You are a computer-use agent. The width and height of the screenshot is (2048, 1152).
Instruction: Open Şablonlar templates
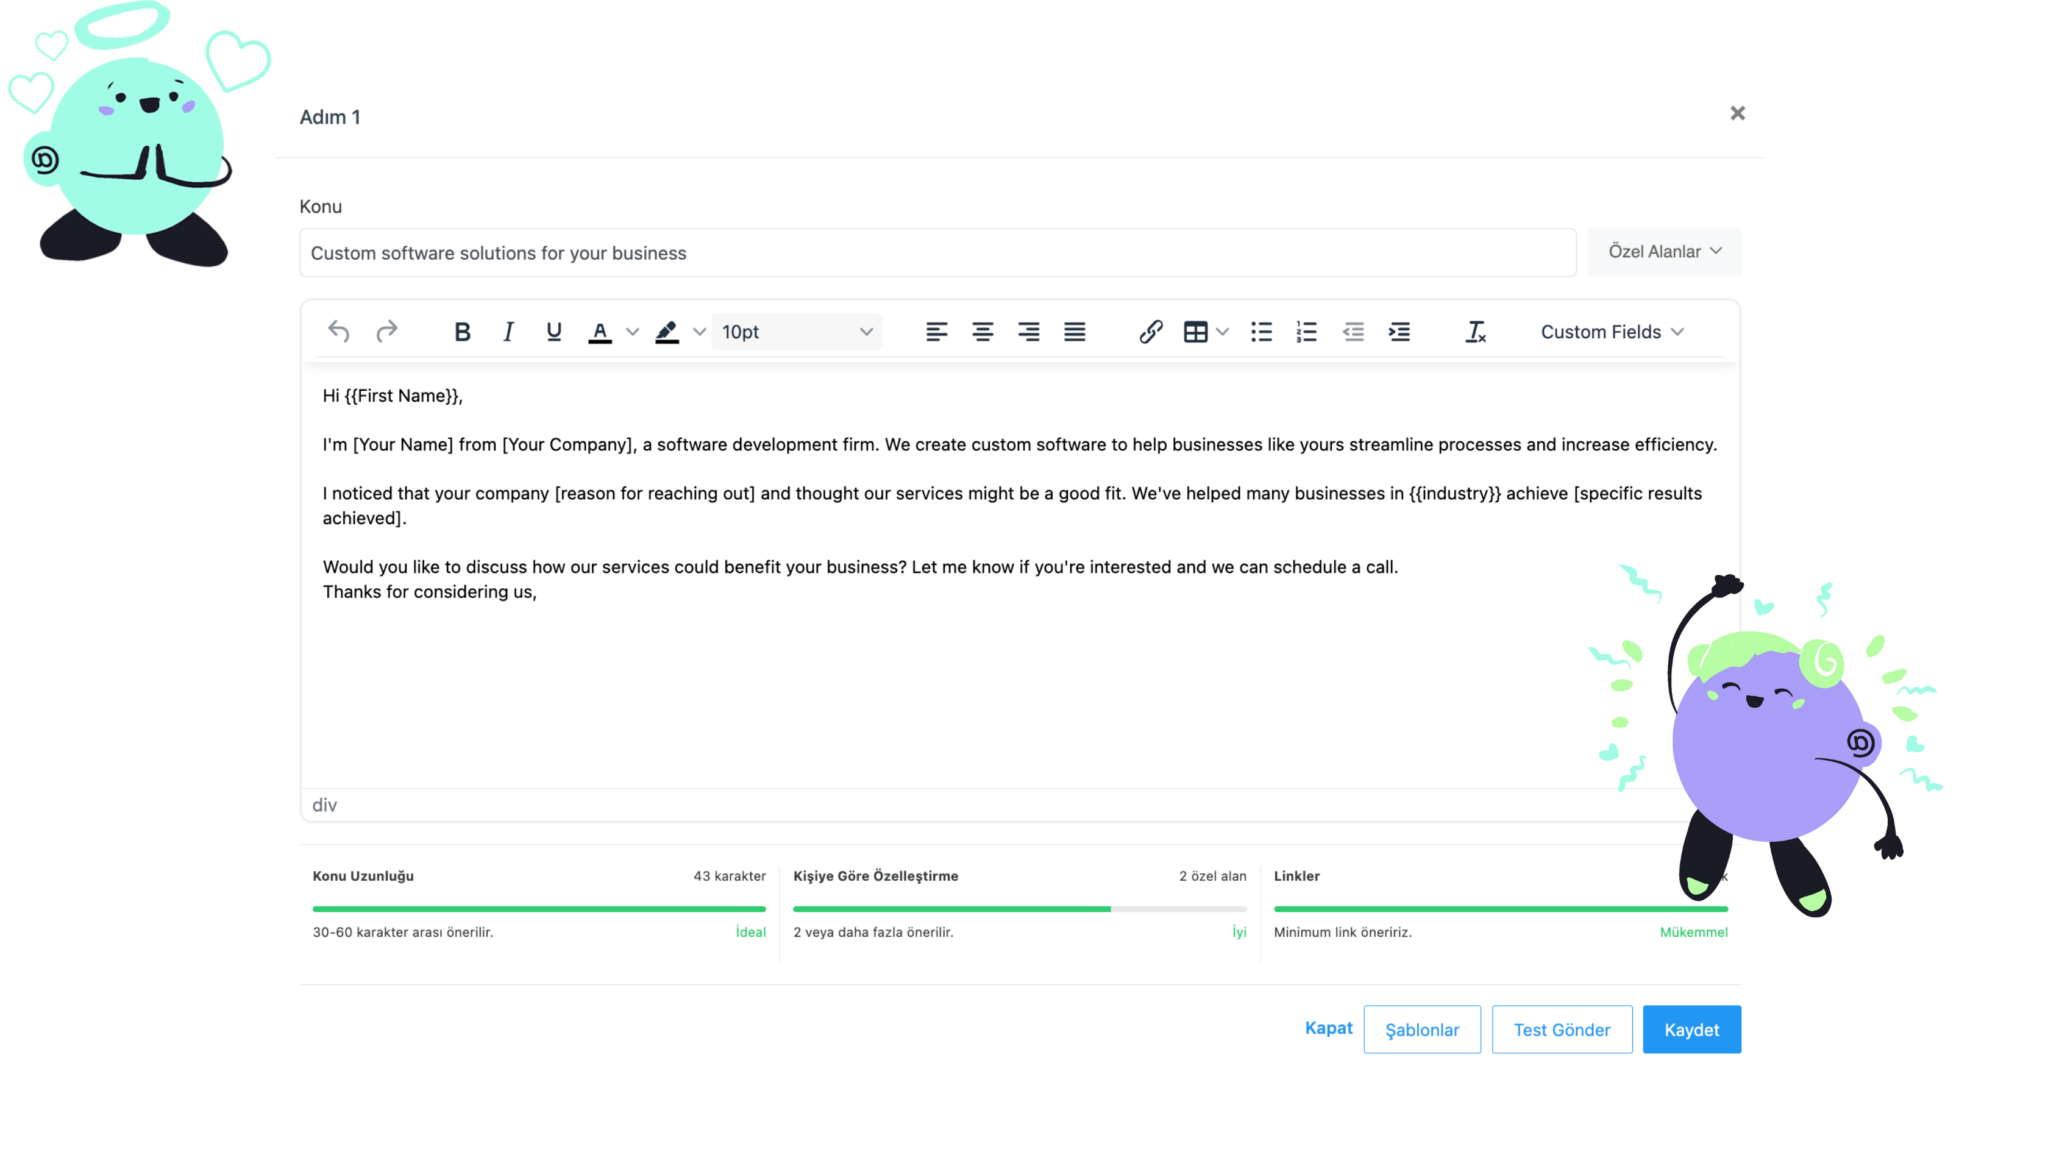coord(1421,1029)
